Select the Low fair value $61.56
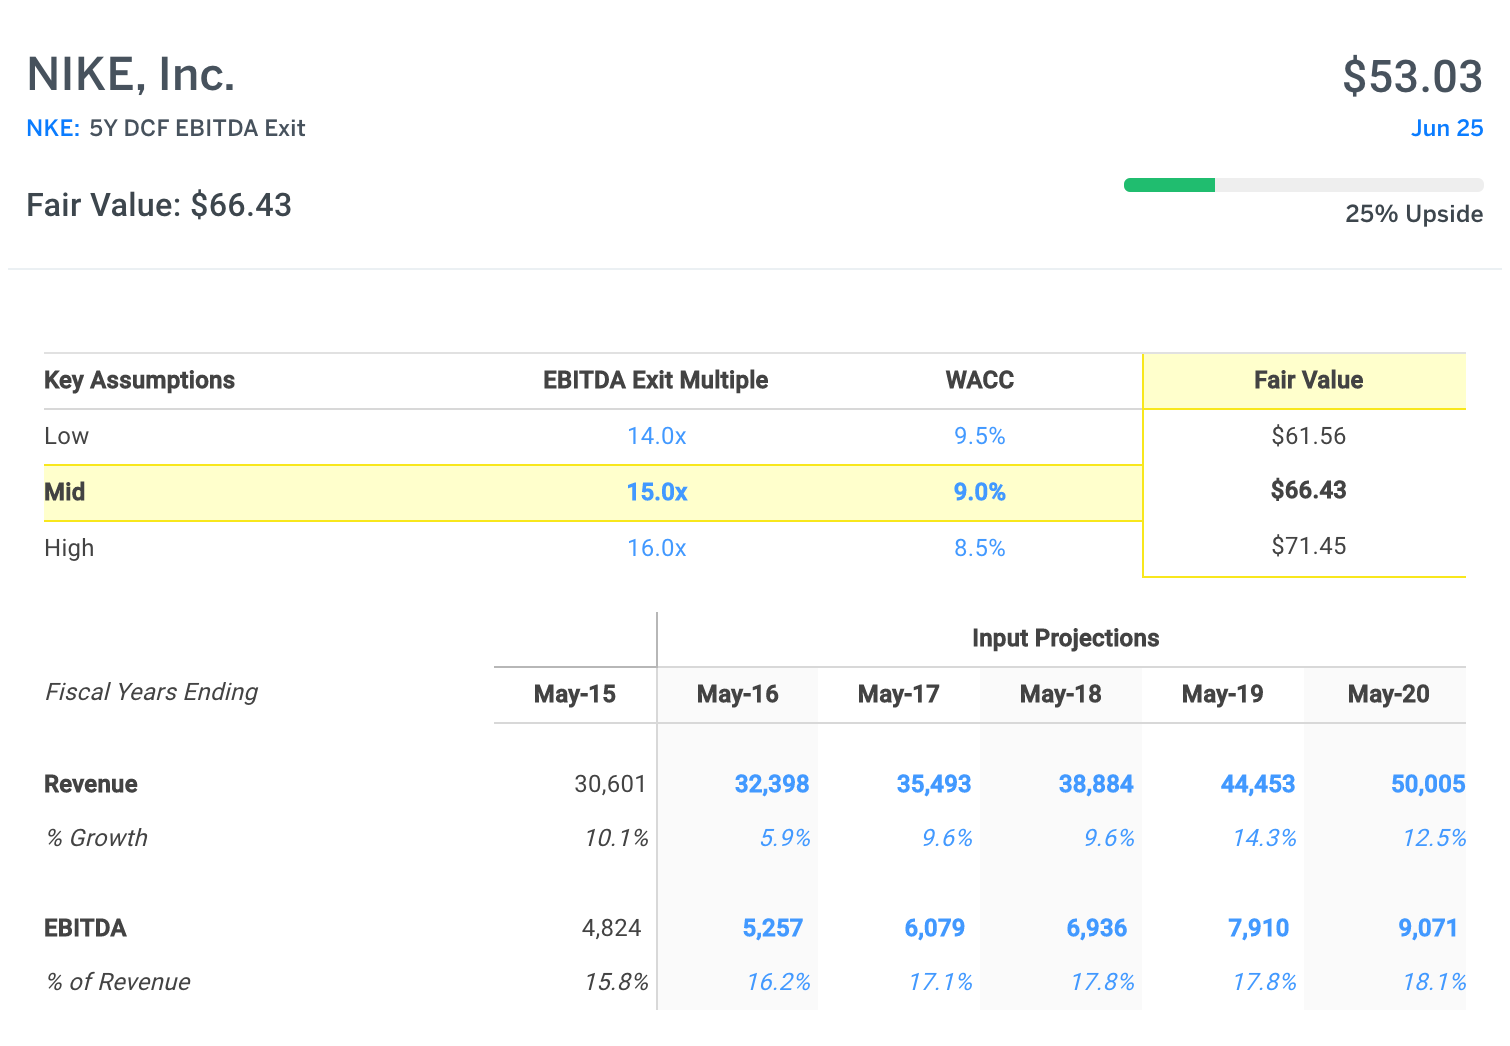 click(x=1308, y=436)
